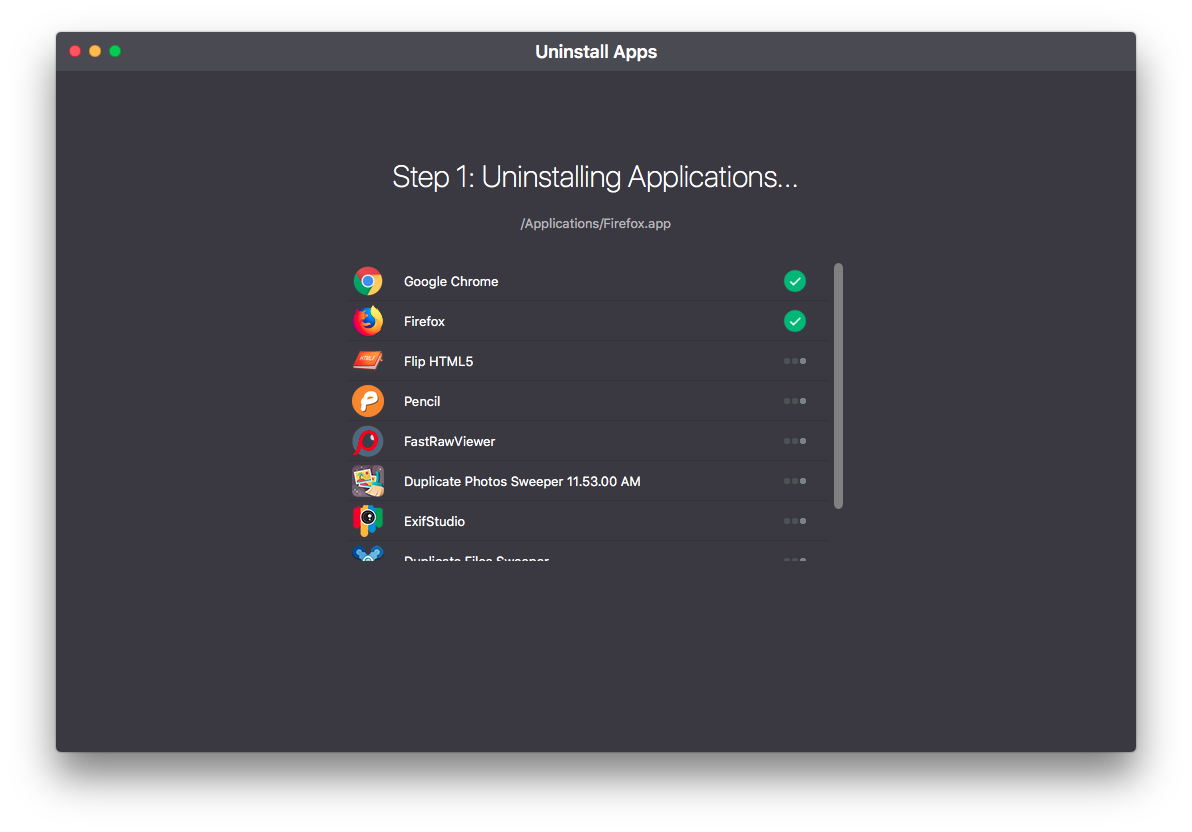The width and height of the screenshot is (1192, 832).
Task: Click the pending dots beside Flip HTML5
Action: (794, 361)
